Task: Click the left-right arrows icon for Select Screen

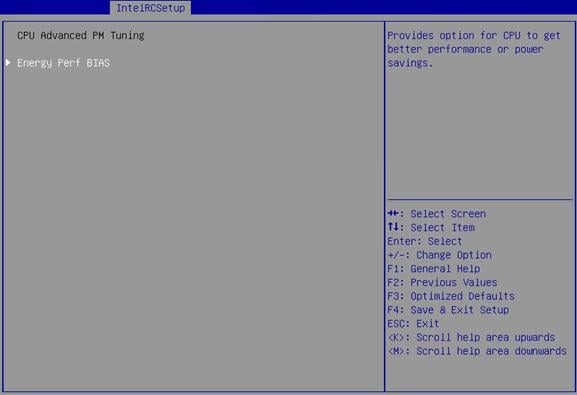Action: coord(393,213)
